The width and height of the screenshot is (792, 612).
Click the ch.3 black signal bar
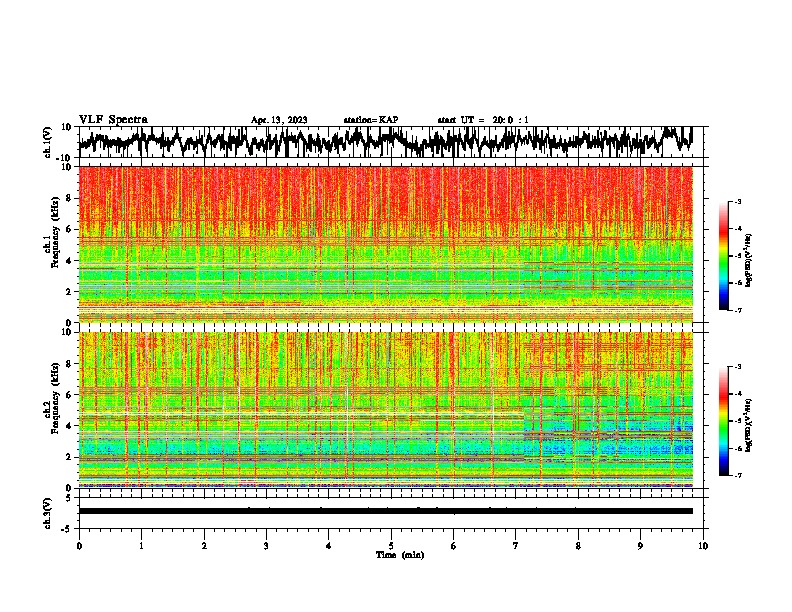click(385, 511)
